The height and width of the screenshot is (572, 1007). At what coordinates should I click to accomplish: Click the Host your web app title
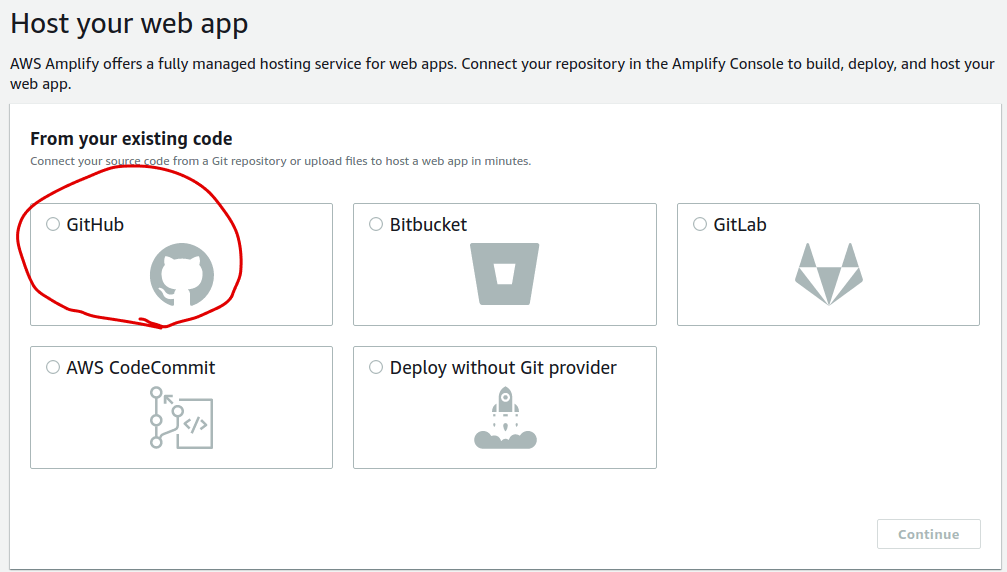click(129, 24)
